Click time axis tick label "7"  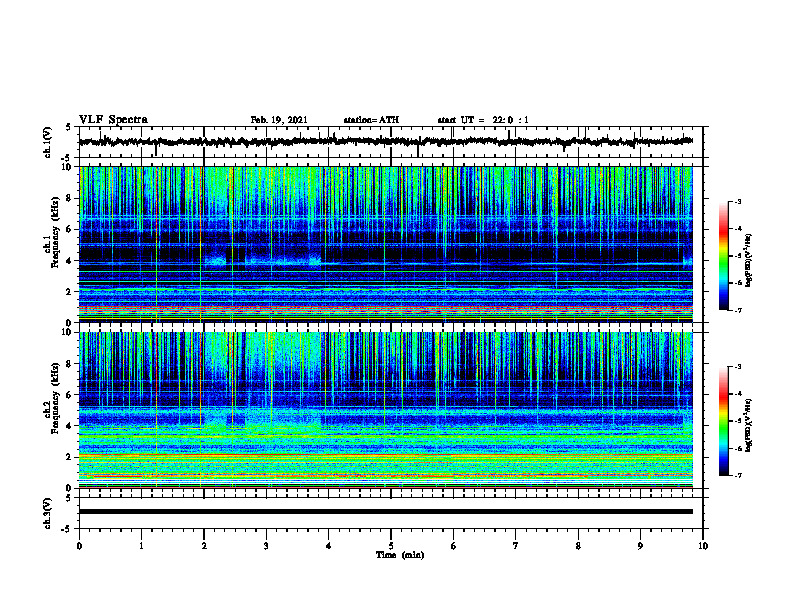516,546
